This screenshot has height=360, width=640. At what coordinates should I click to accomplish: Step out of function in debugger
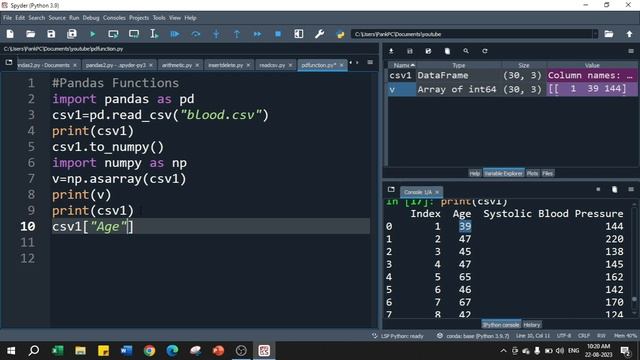click(237, 34)
